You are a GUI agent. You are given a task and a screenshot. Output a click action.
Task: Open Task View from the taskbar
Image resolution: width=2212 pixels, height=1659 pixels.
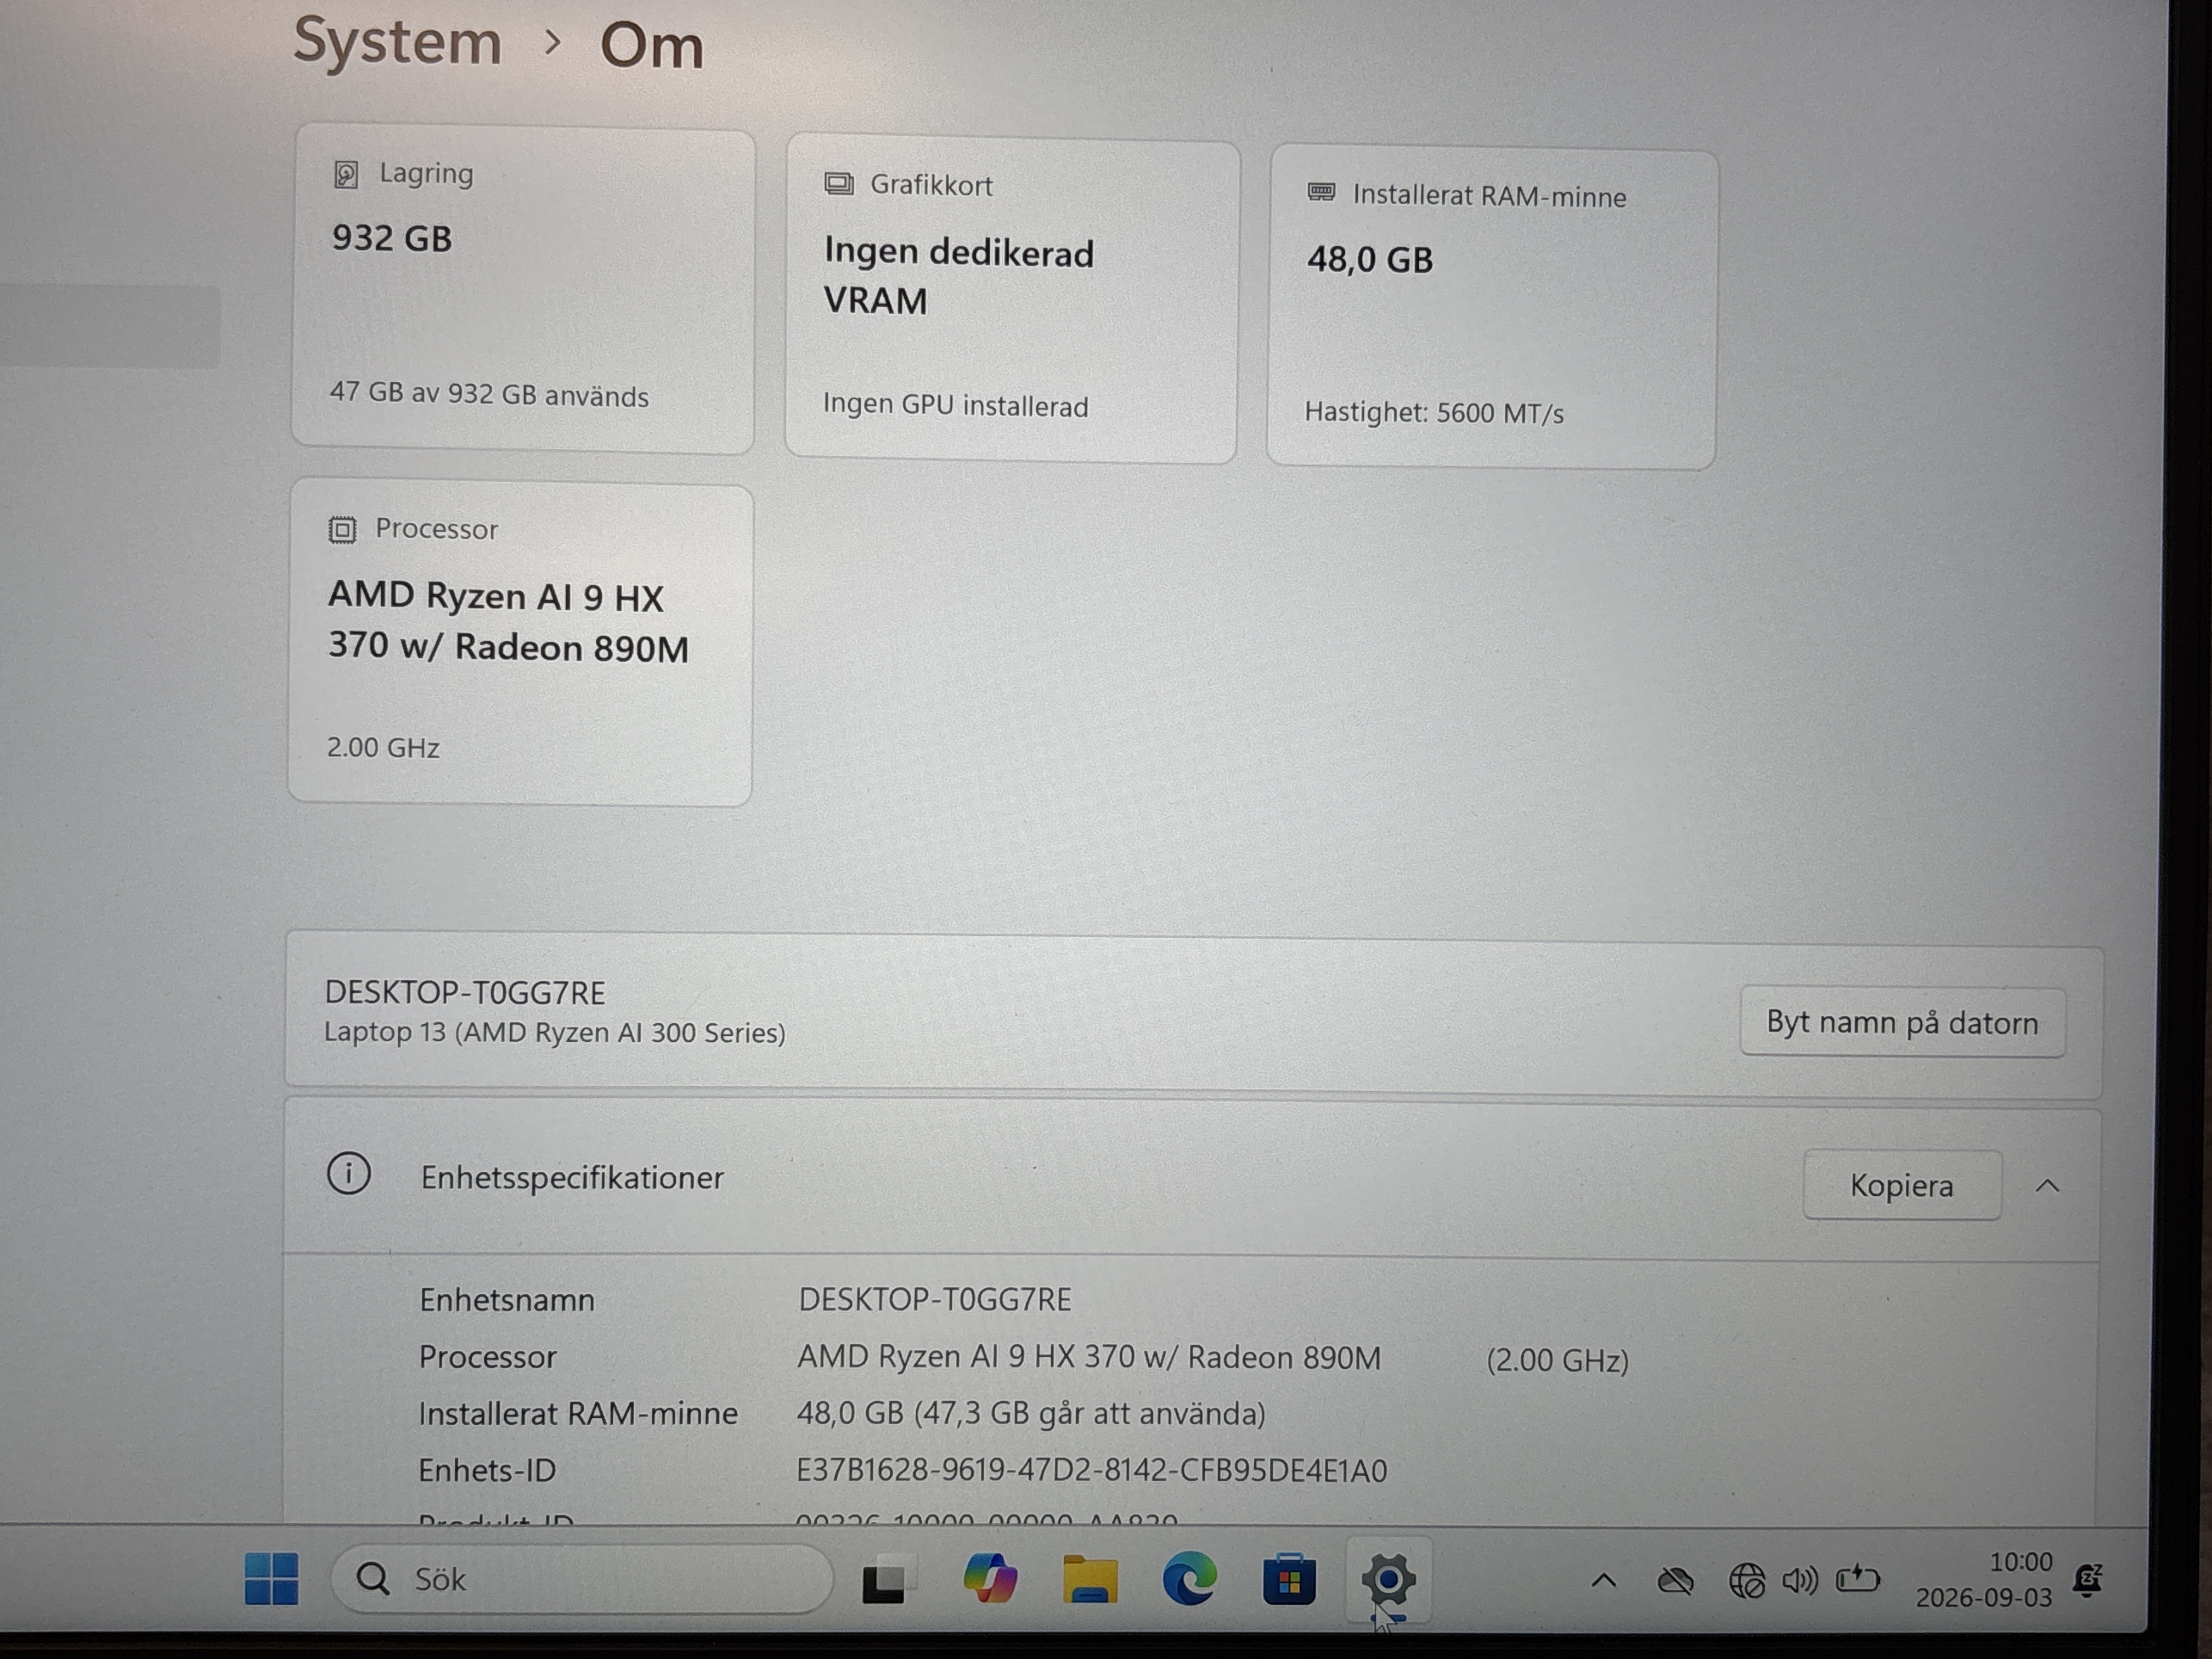point(884,1580)
